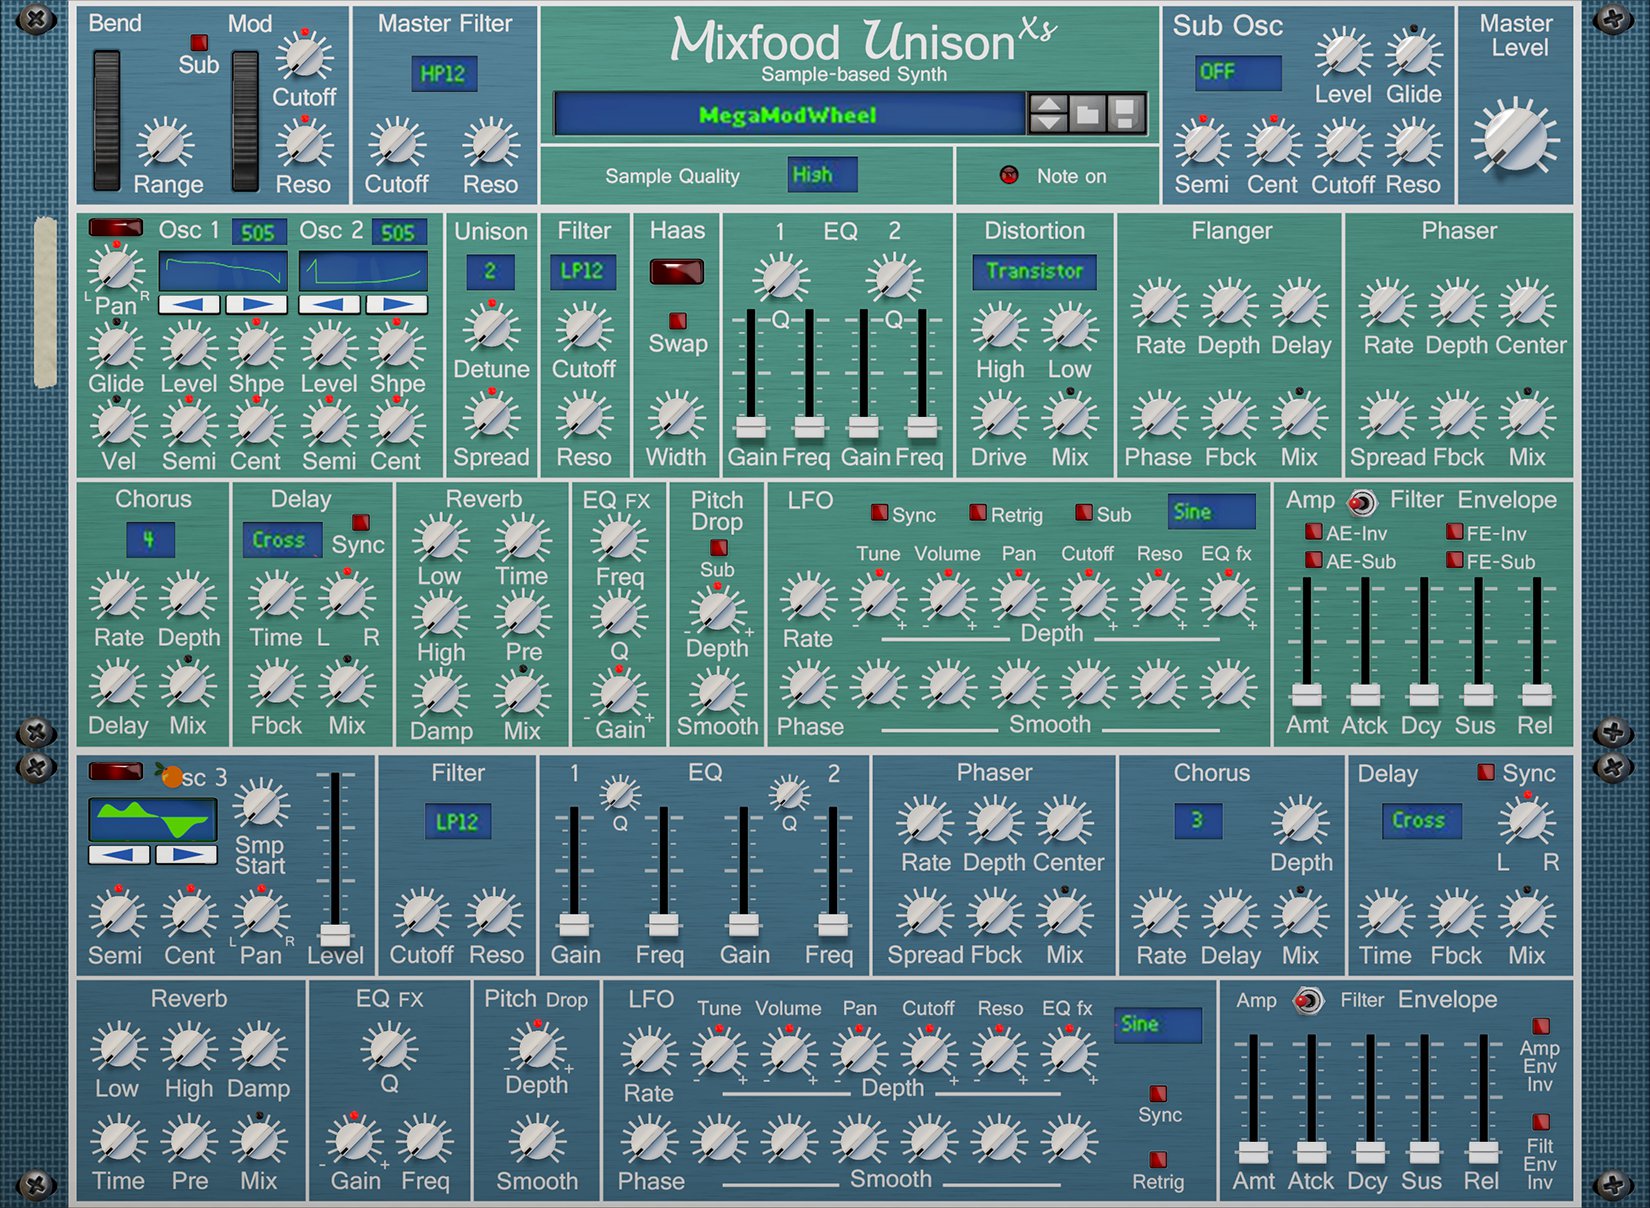Viewport: 1650px width, 1208px height.
Task: Click the Master Filter Cutoff knob
Action: pos(397,143)
